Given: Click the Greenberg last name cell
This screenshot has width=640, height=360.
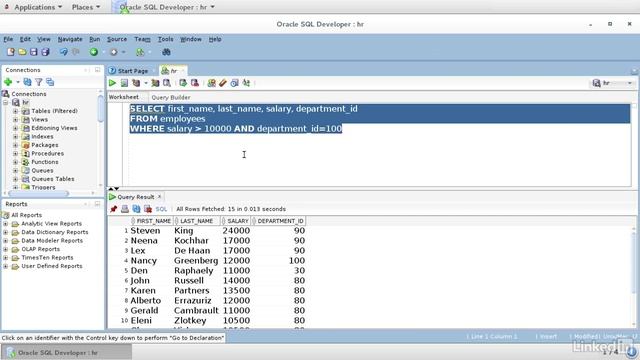Looking at the screenshot, I should [x=196, y=260].
